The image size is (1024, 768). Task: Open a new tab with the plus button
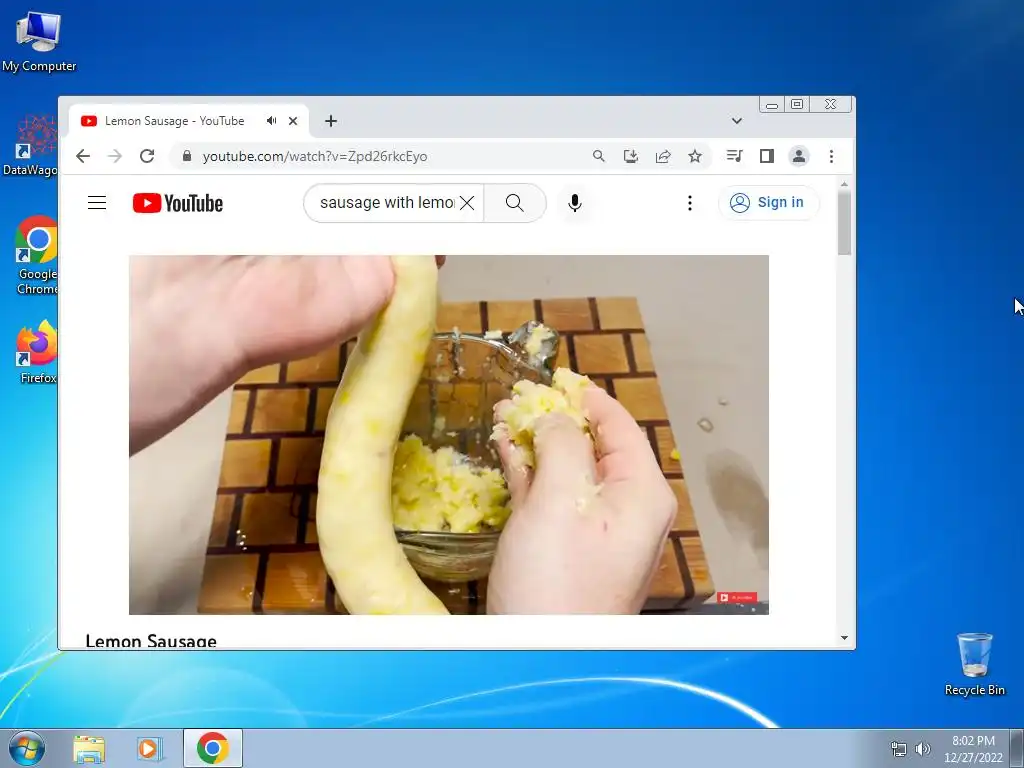pos(331,121)
